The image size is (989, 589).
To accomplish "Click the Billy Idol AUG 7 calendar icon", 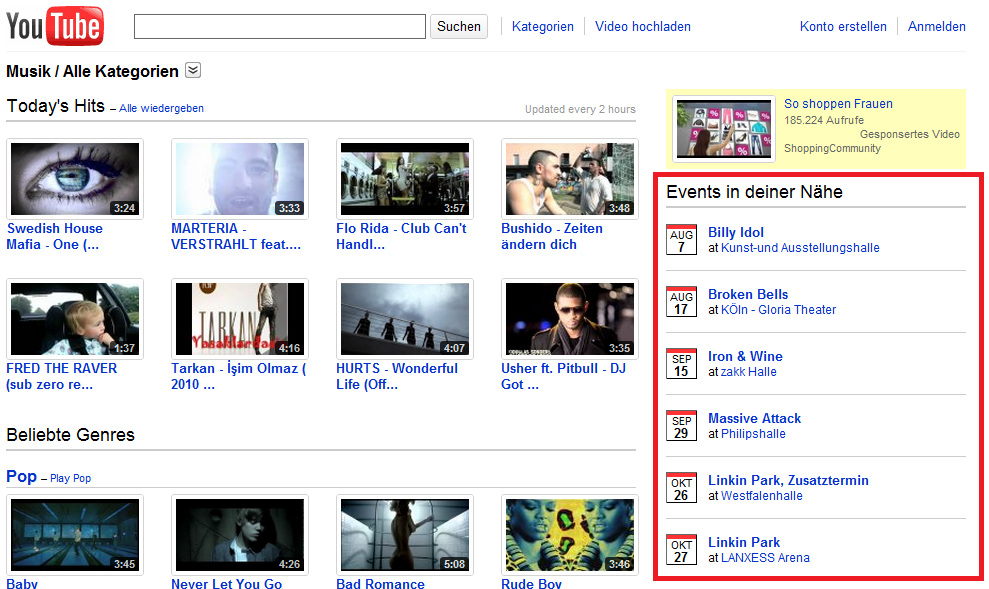I will 681,240.
